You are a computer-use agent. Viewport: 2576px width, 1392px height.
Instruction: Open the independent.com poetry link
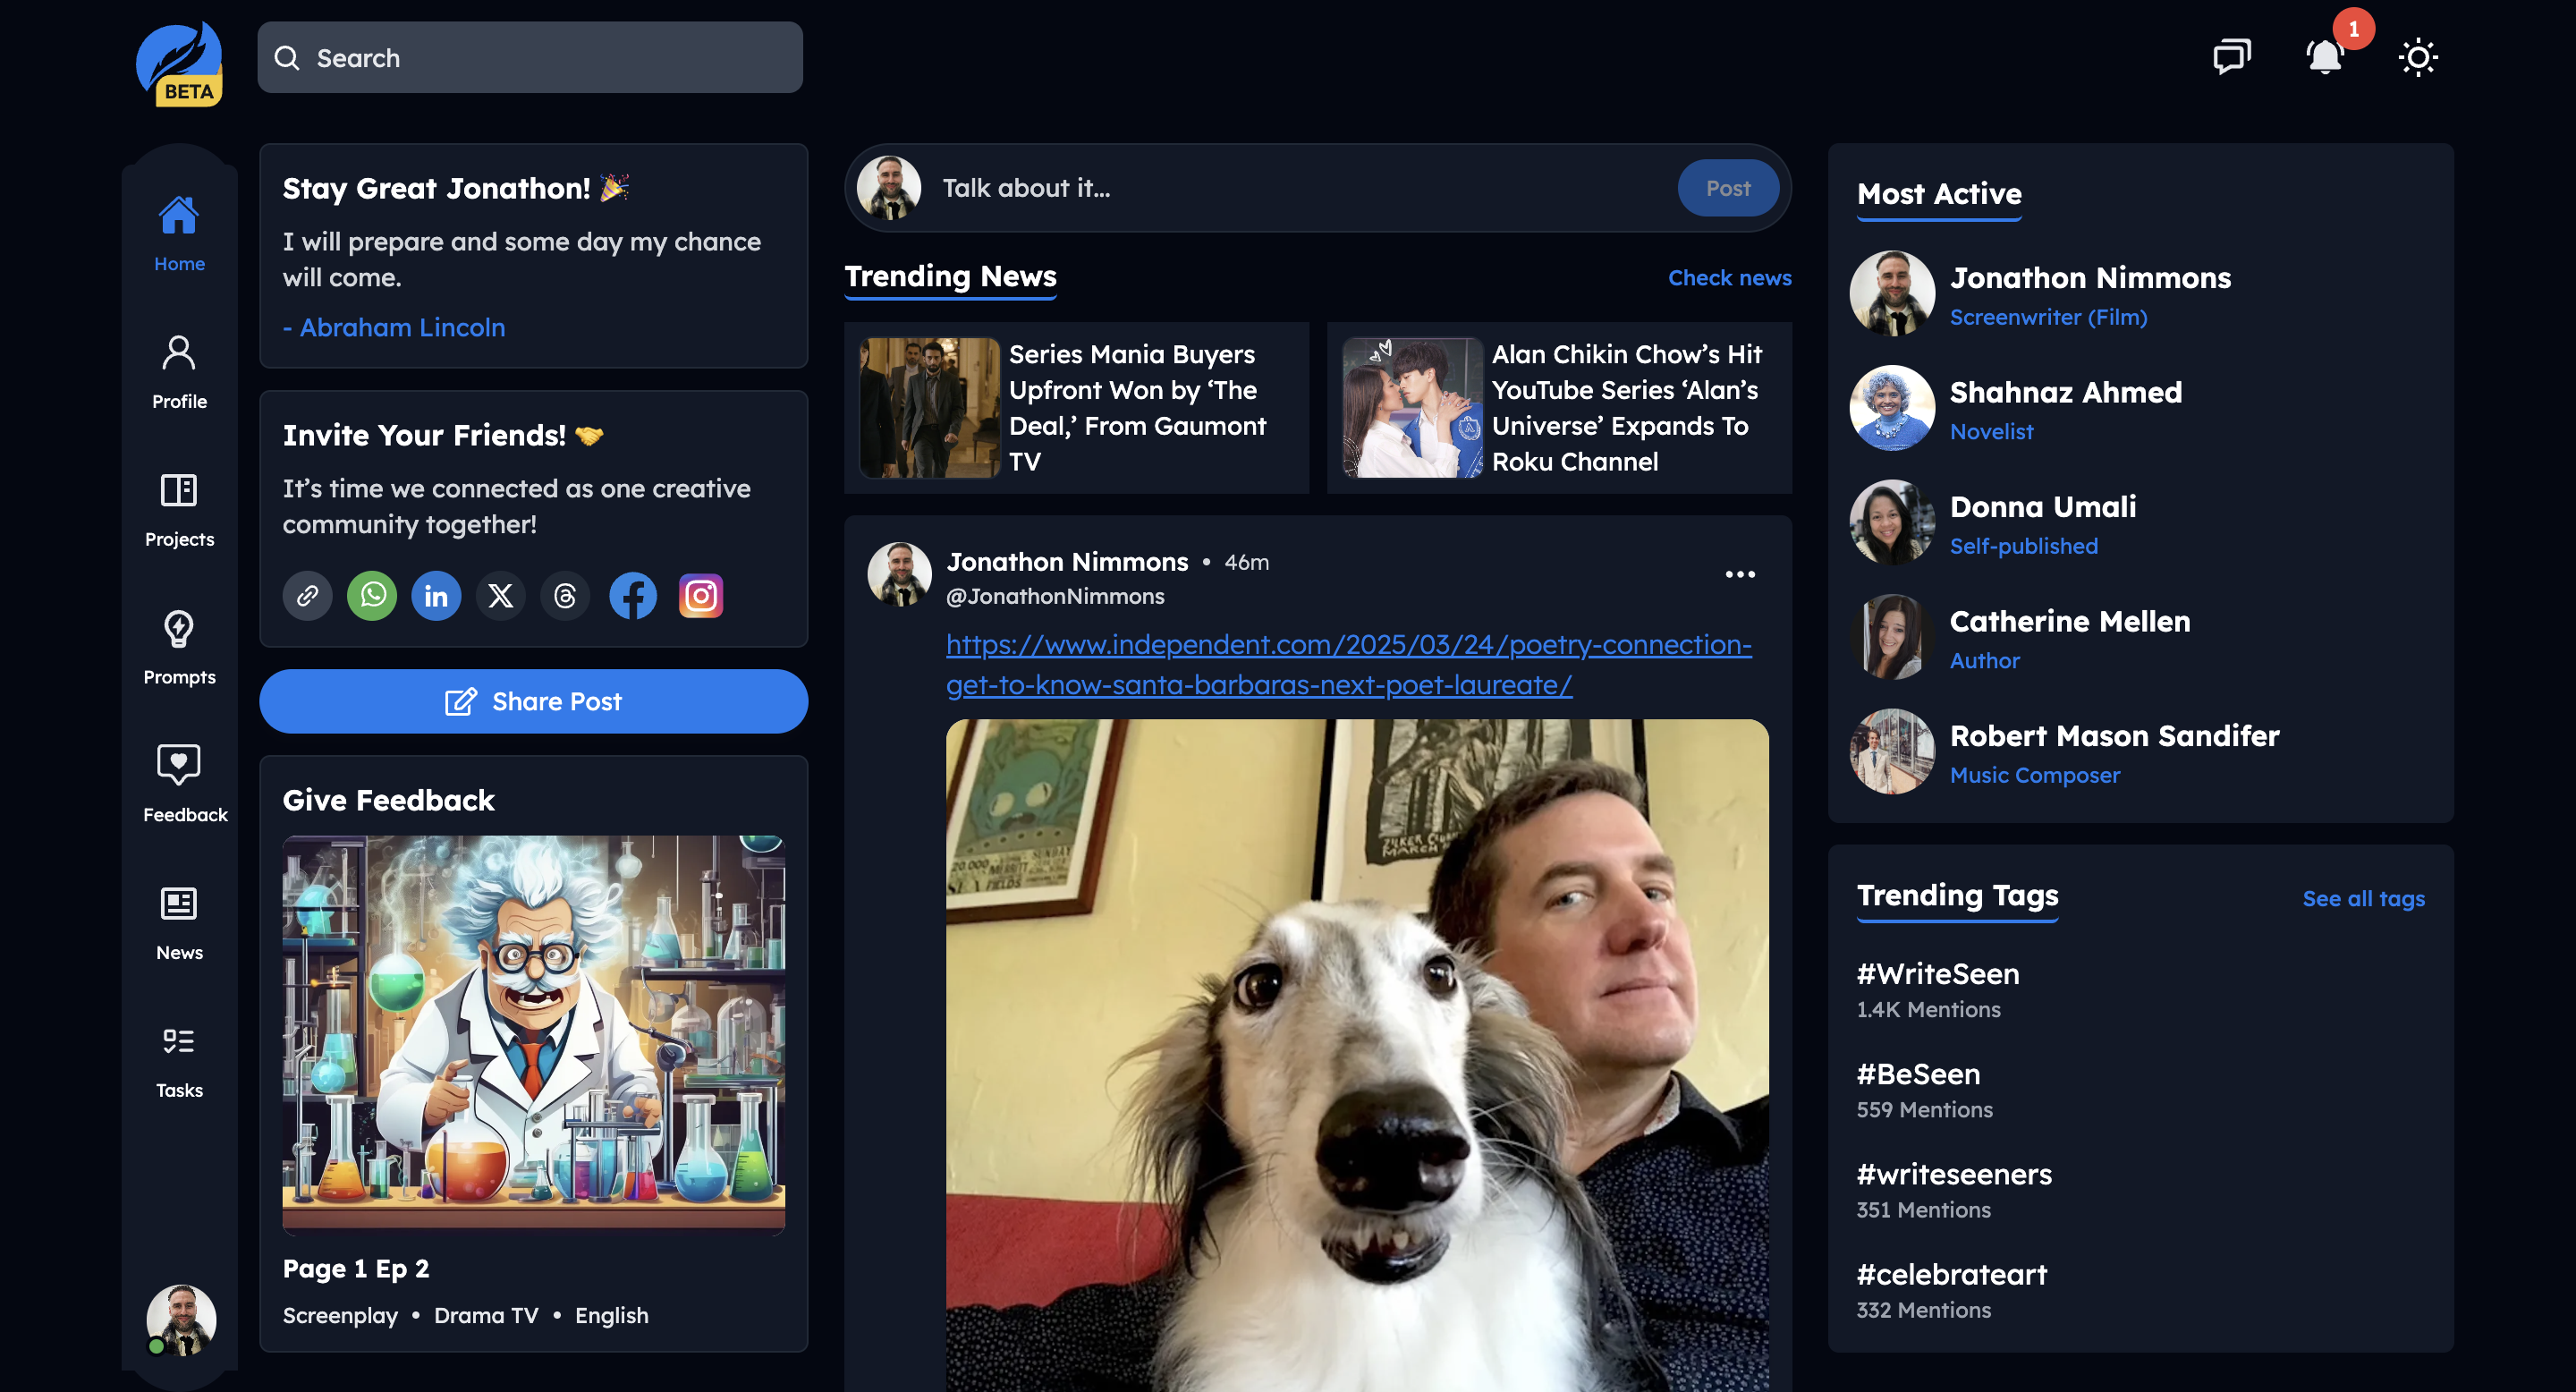pos(1348,664)
